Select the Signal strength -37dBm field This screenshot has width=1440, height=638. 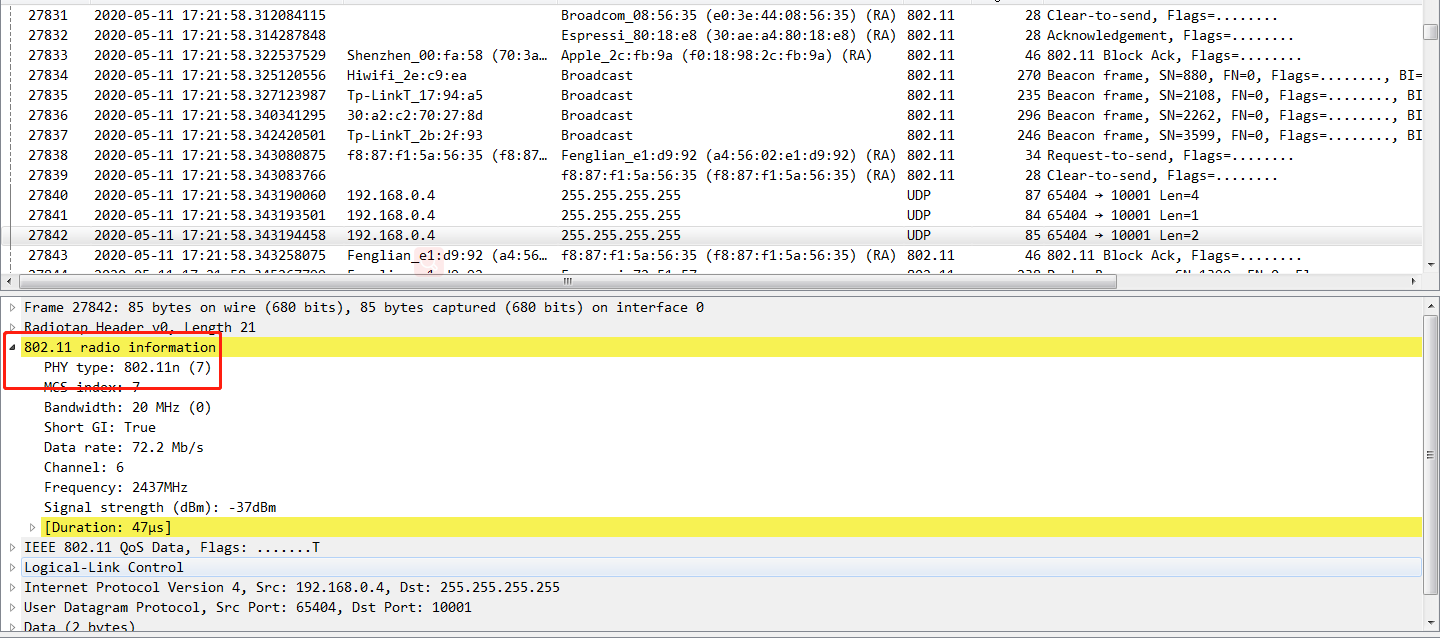coord(160,507)
